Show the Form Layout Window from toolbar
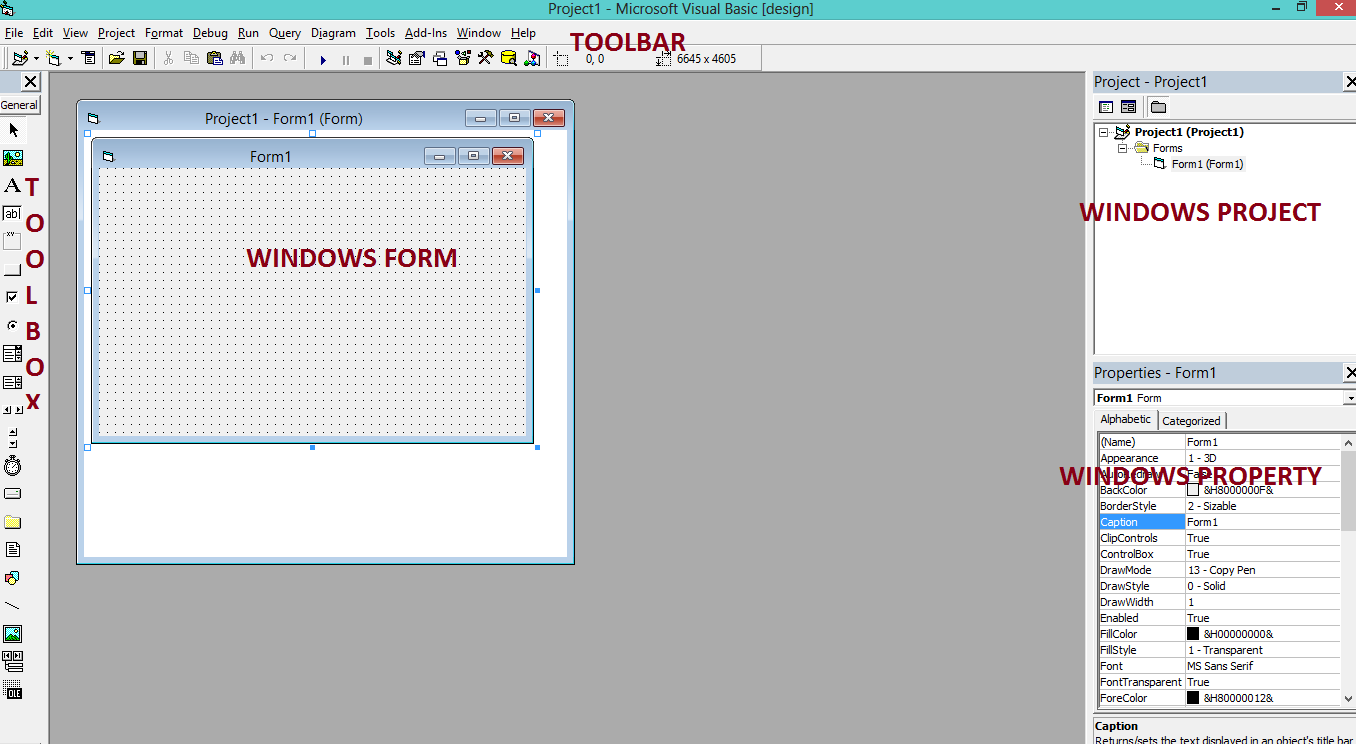 click(440, 58)
